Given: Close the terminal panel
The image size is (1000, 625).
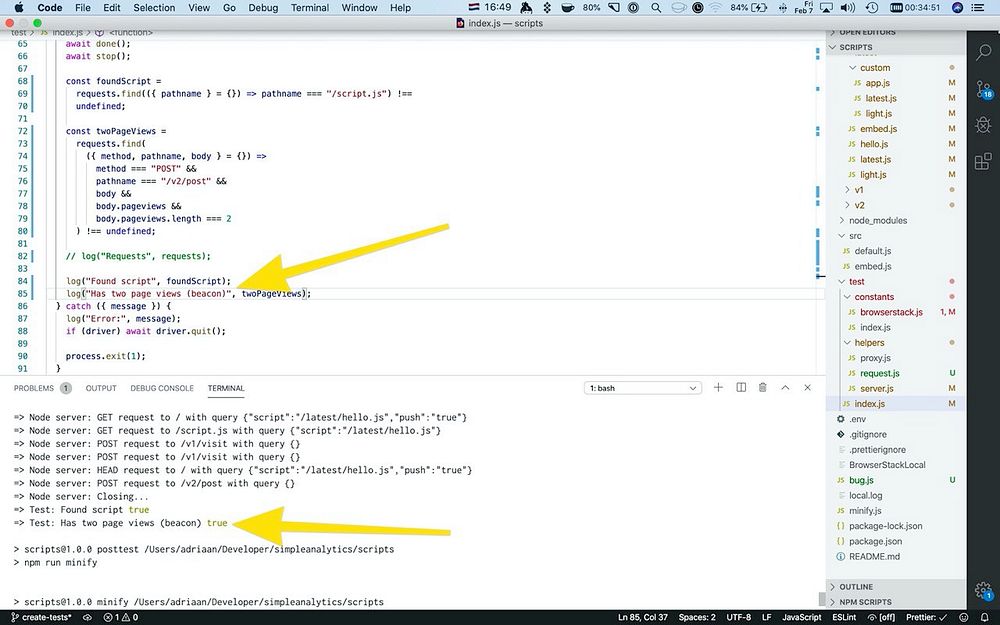Looking at the screenshot, I should coord(807,388).
